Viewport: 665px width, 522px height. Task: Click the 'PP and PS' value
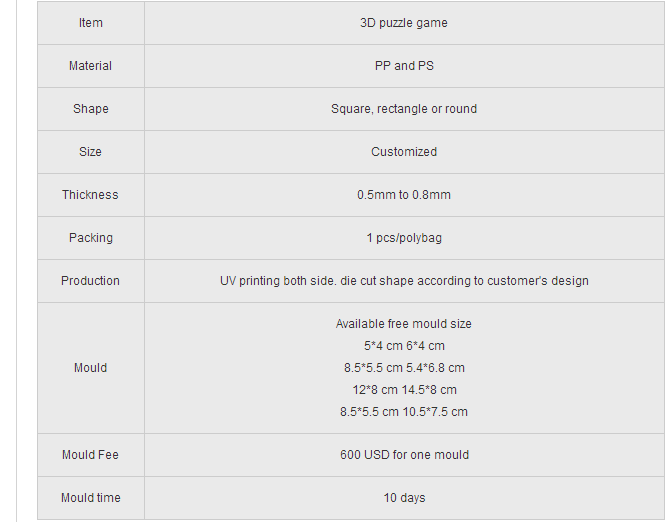pyautogui.click(x=404, y=66)
